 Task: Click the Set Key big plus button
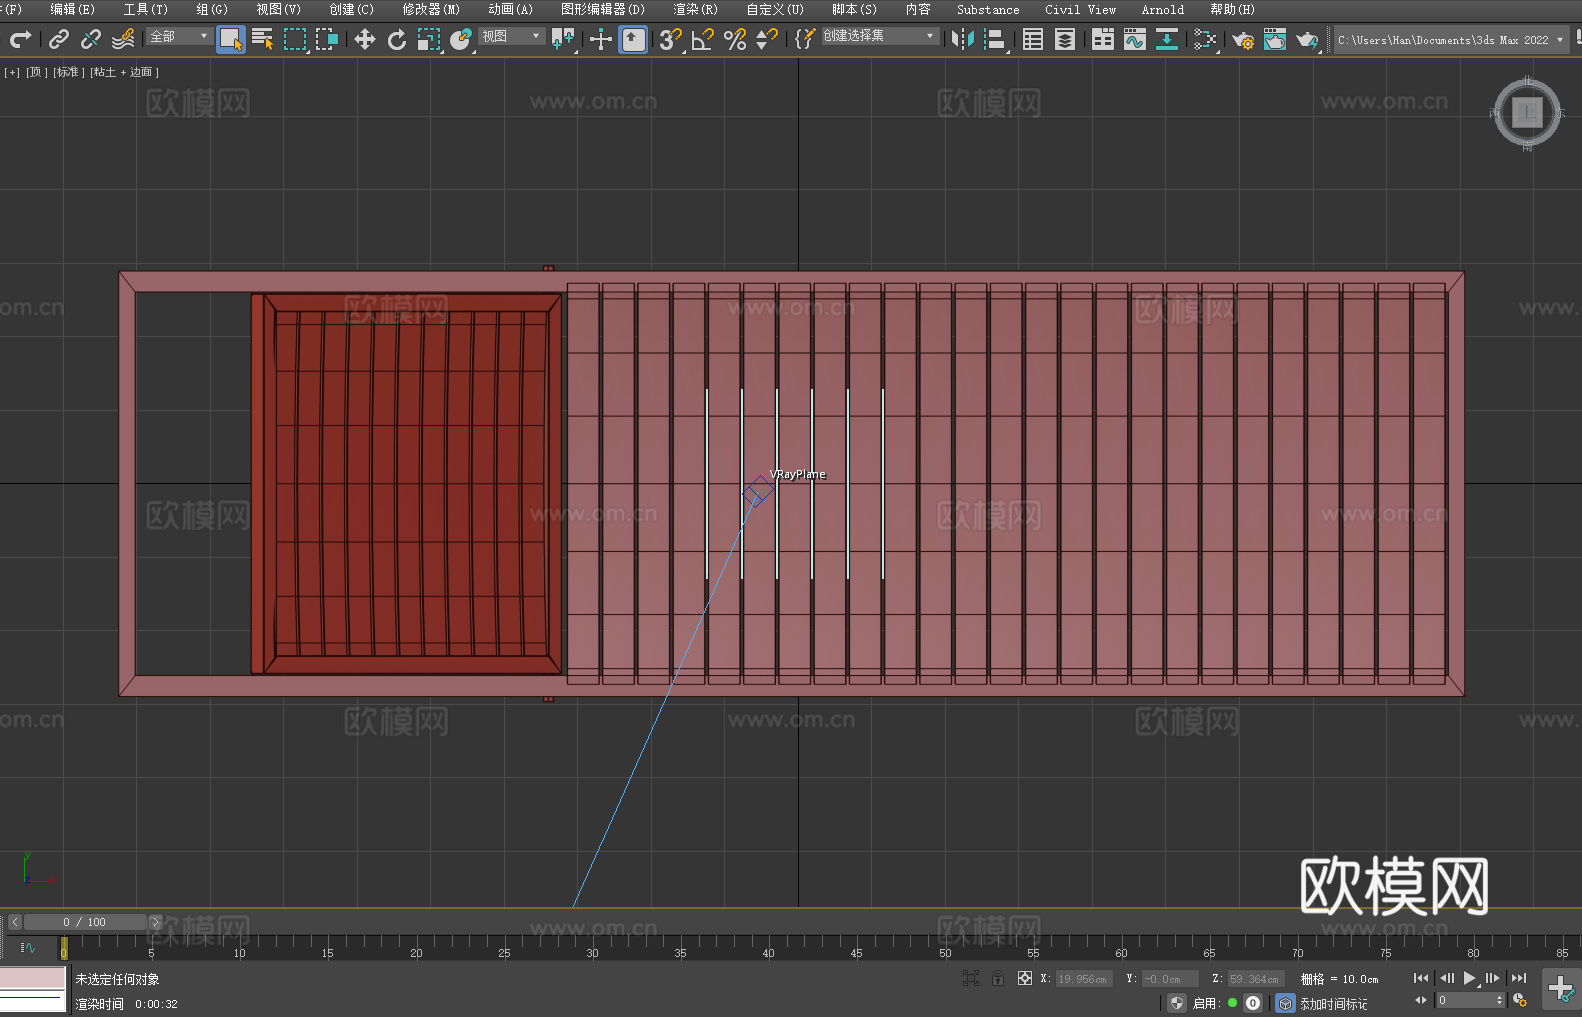pos(1561,989)
